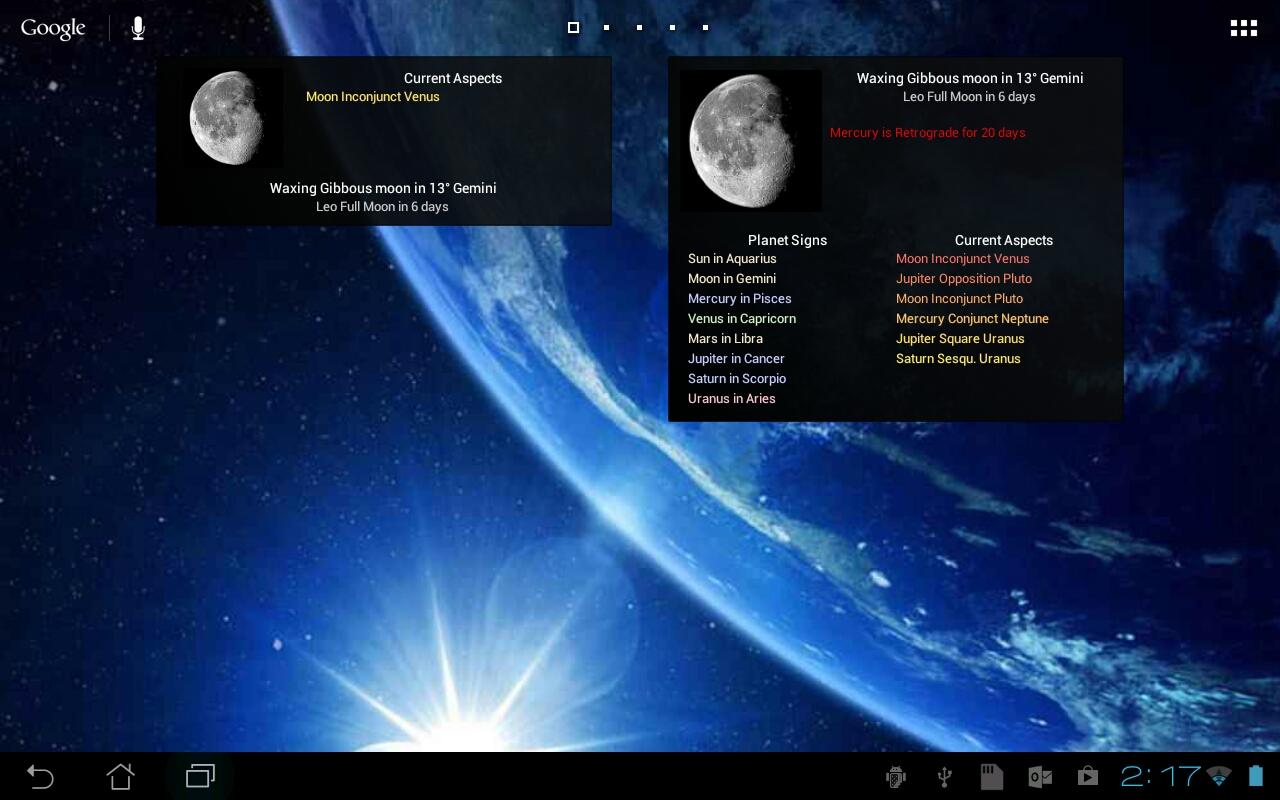The width and height of the screenshot is (1280, 800).
Task: Open the all apps grid
Action: [x=1243, y=28]
